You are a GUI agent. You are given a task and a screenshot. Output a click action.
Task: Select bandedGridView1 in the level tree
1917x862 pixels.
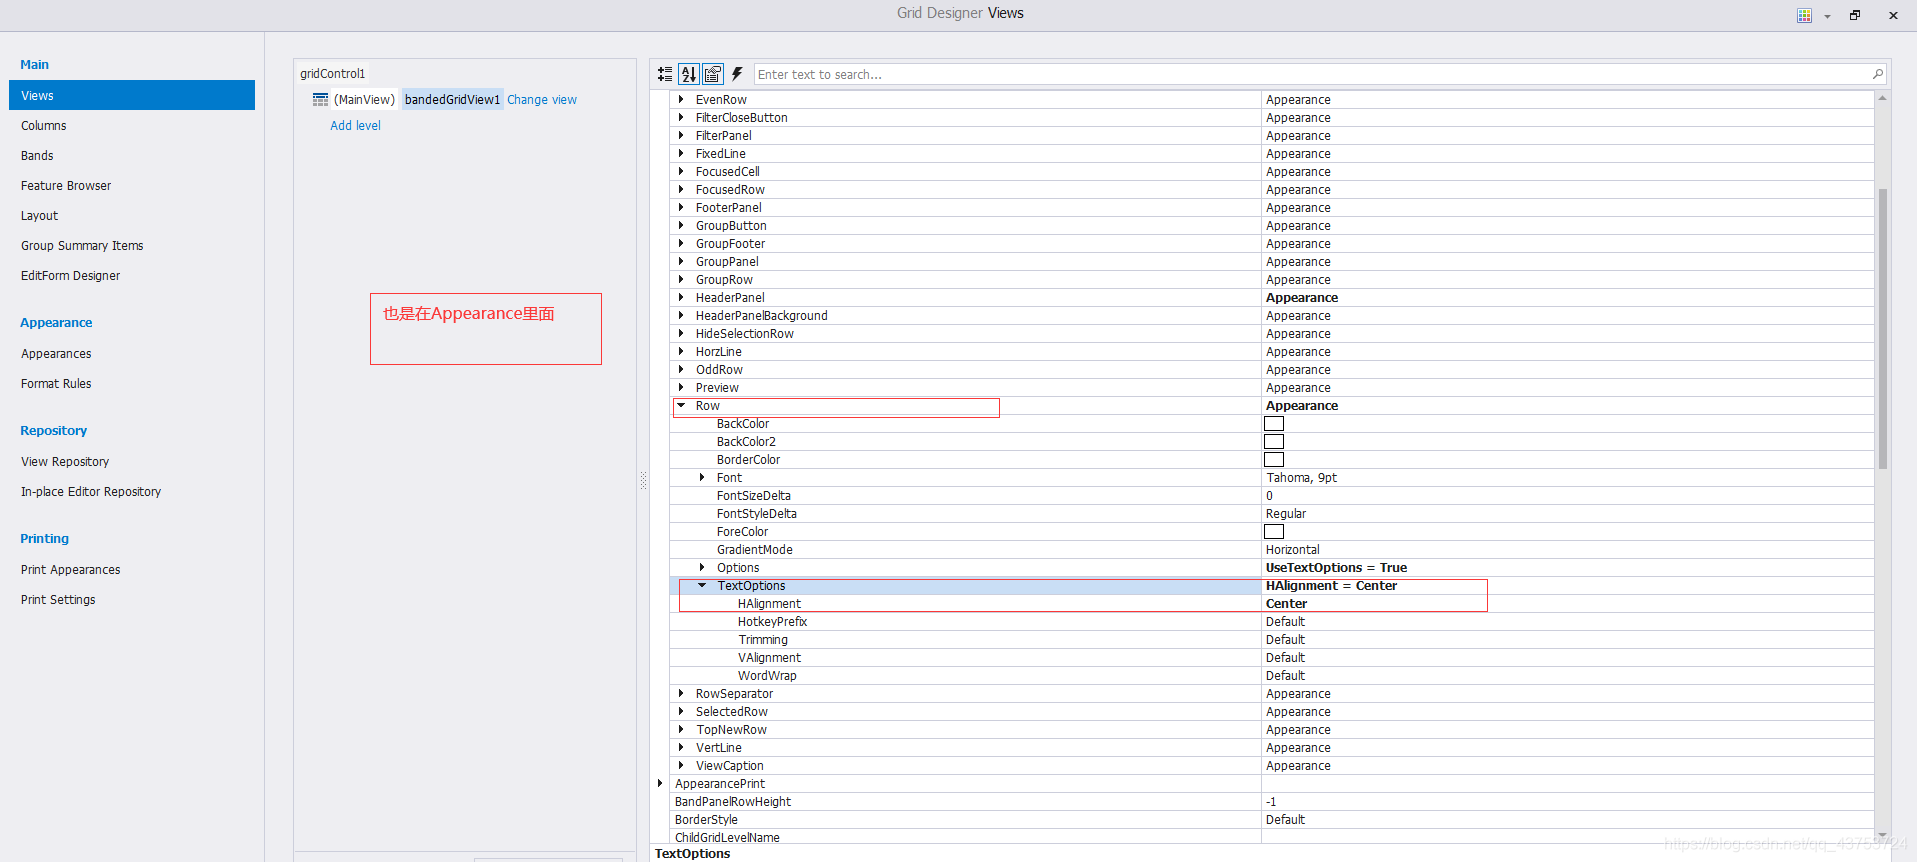pos(452,100)
